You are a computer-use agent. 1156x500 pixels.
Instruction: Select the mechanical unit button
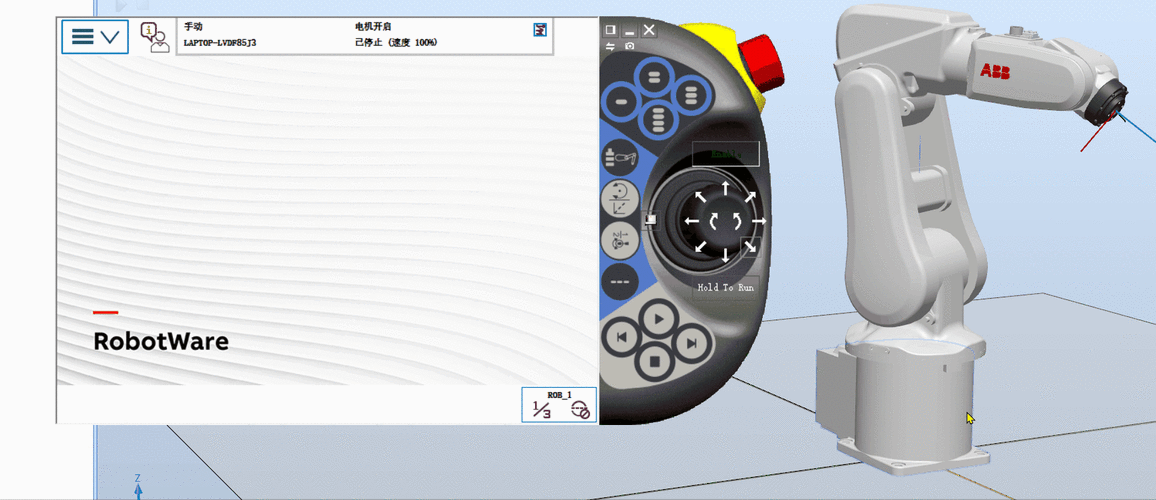click(619, 156)
